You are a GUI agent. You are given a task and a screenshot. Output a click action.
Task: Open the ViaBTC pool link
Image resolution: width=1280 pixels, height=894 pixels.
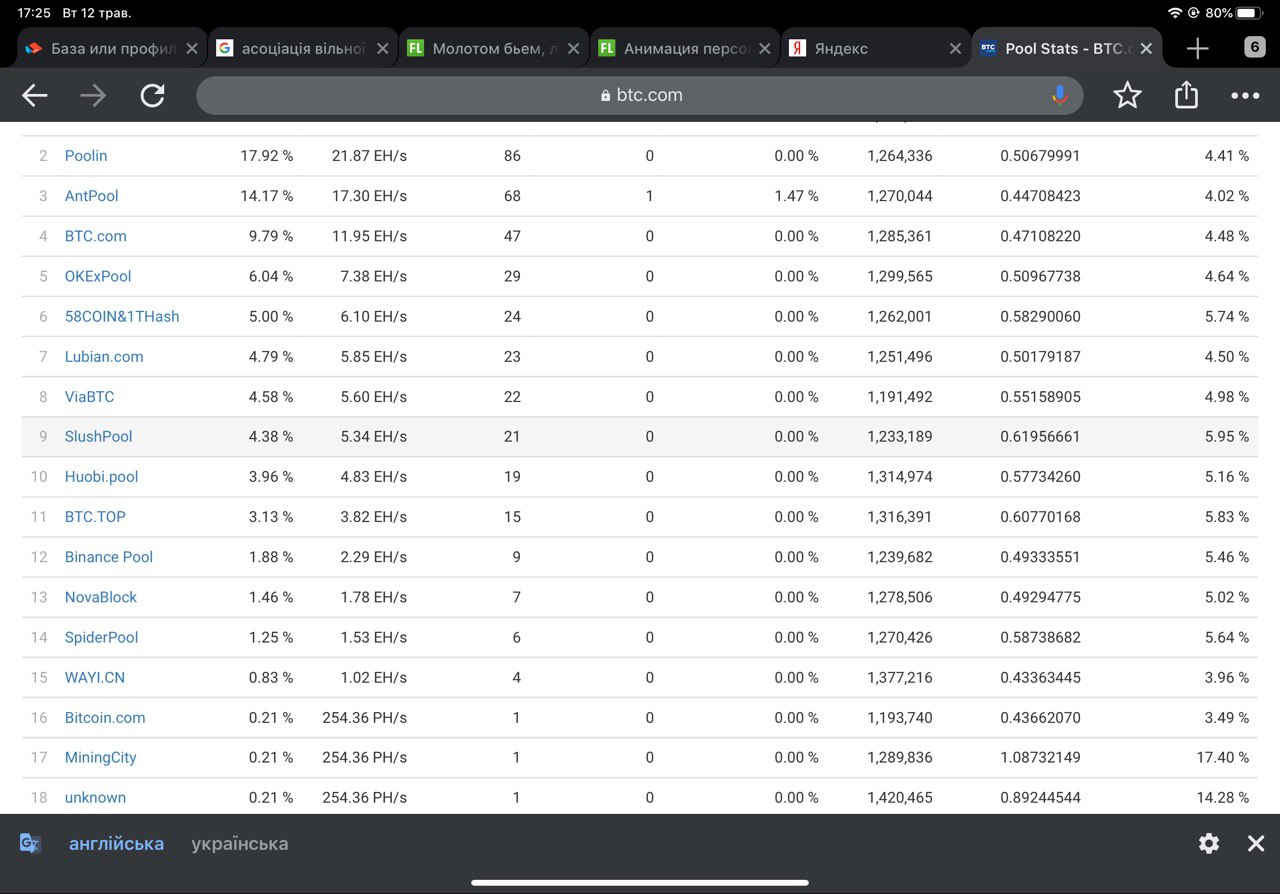click(90, 396)
